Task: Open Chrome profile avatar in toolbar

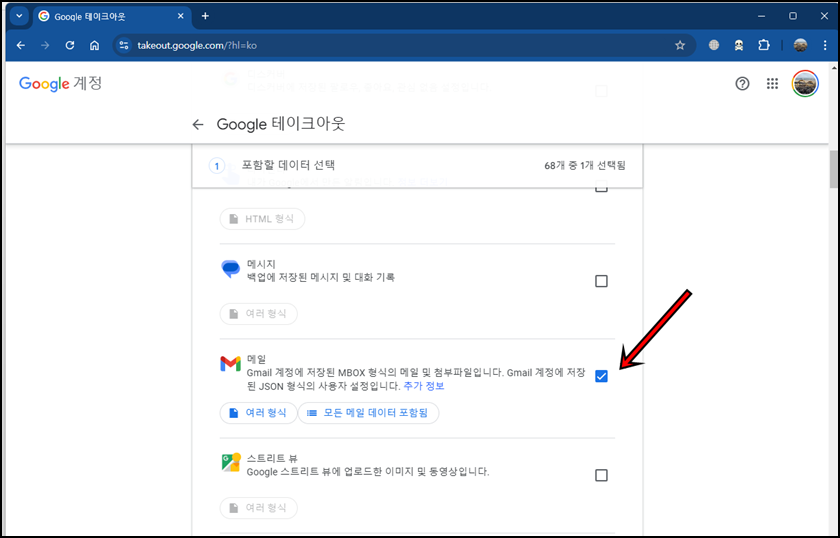Action: pos(800,46)
